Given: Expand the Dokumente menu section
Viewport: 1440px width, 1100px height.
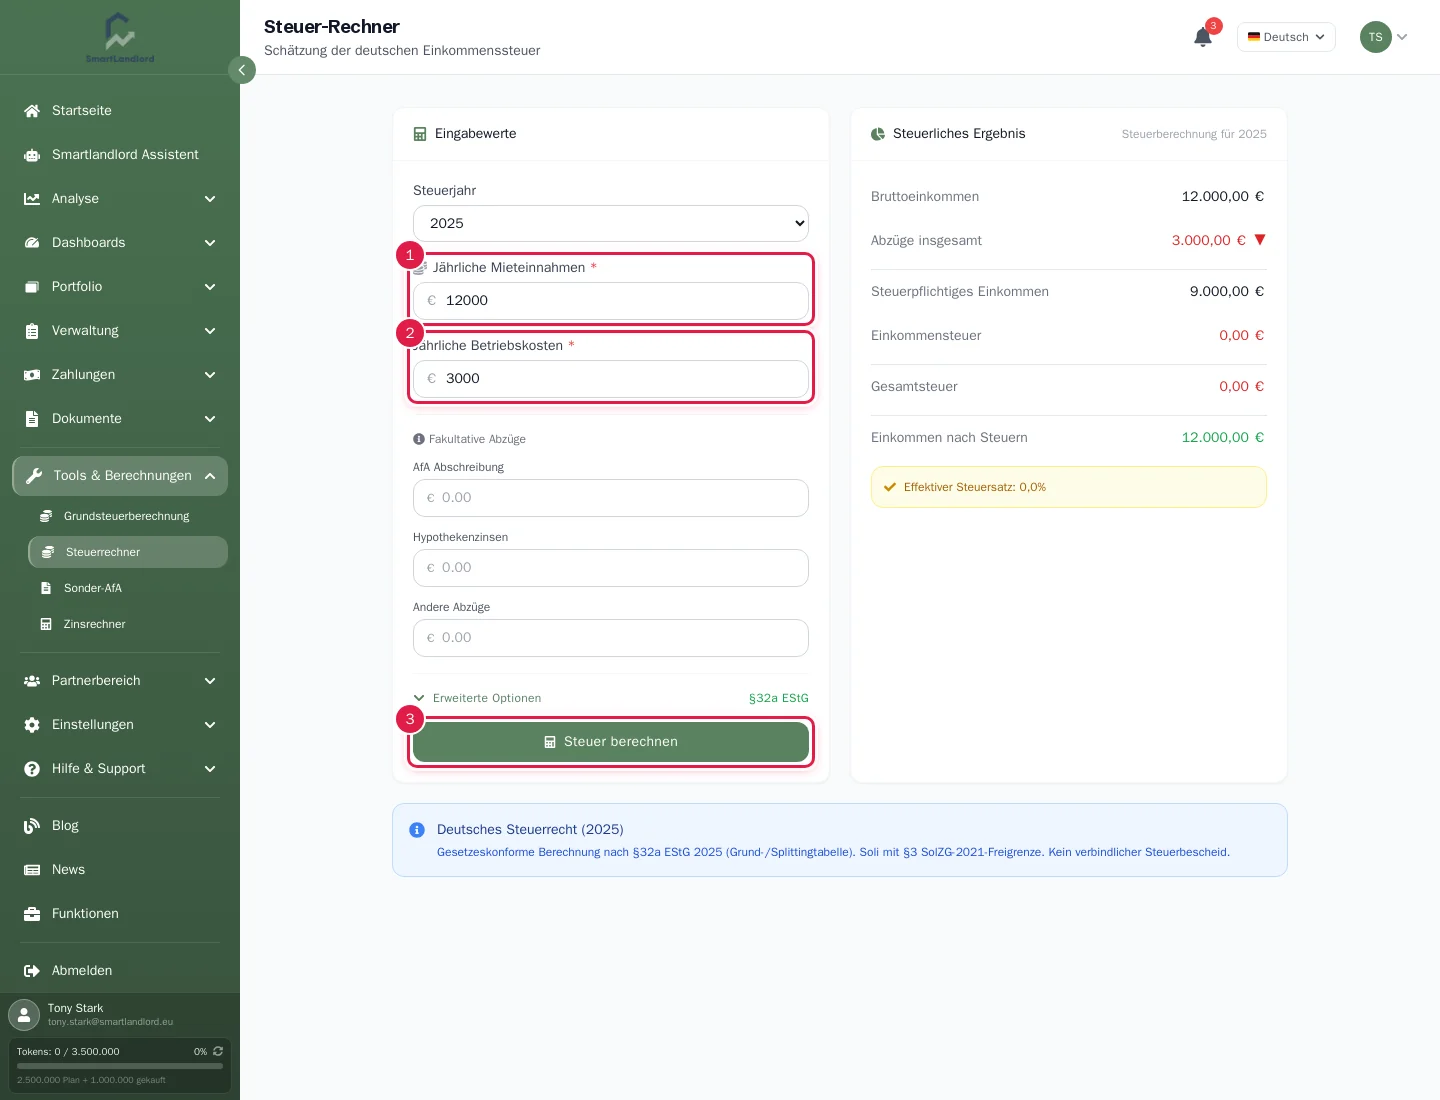Looking at the screenshot, I should tap(120, 419).
